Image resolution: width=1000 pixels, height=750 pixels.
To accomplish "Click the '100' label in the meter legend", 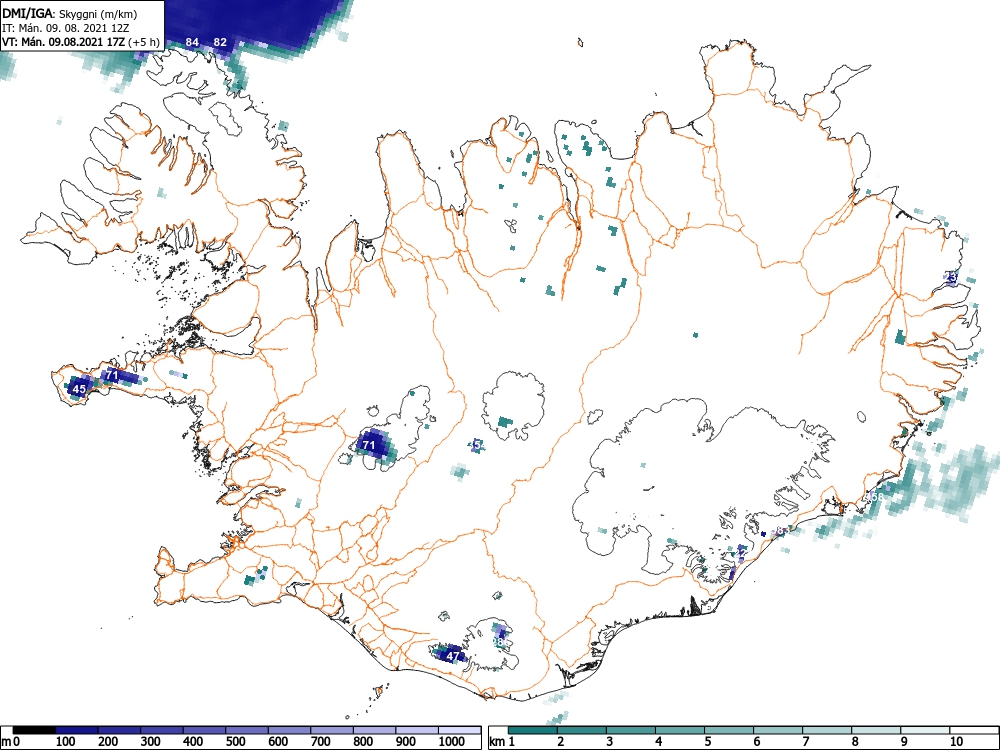I will (66, 742).
